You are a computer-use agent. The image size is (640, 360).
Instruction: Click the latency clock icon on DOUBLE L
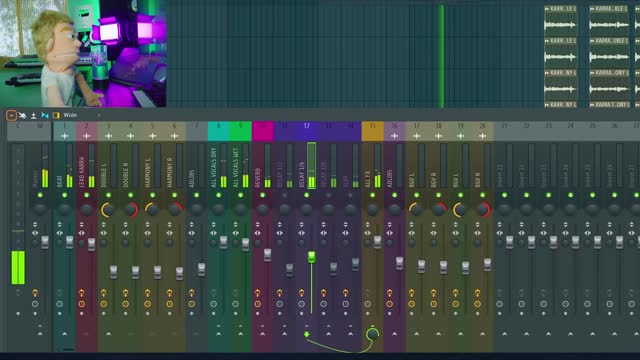[104, 304]
